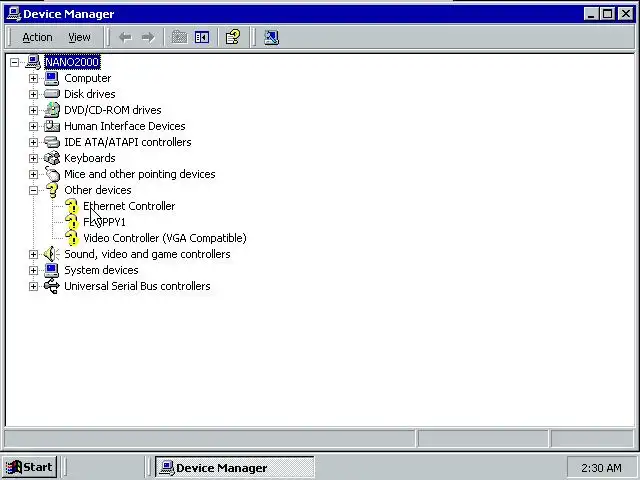Select Video Controller (VGA Compatible) device
Image resolution: width=640 pixels, height=480 pixels.
coord(164,238)
